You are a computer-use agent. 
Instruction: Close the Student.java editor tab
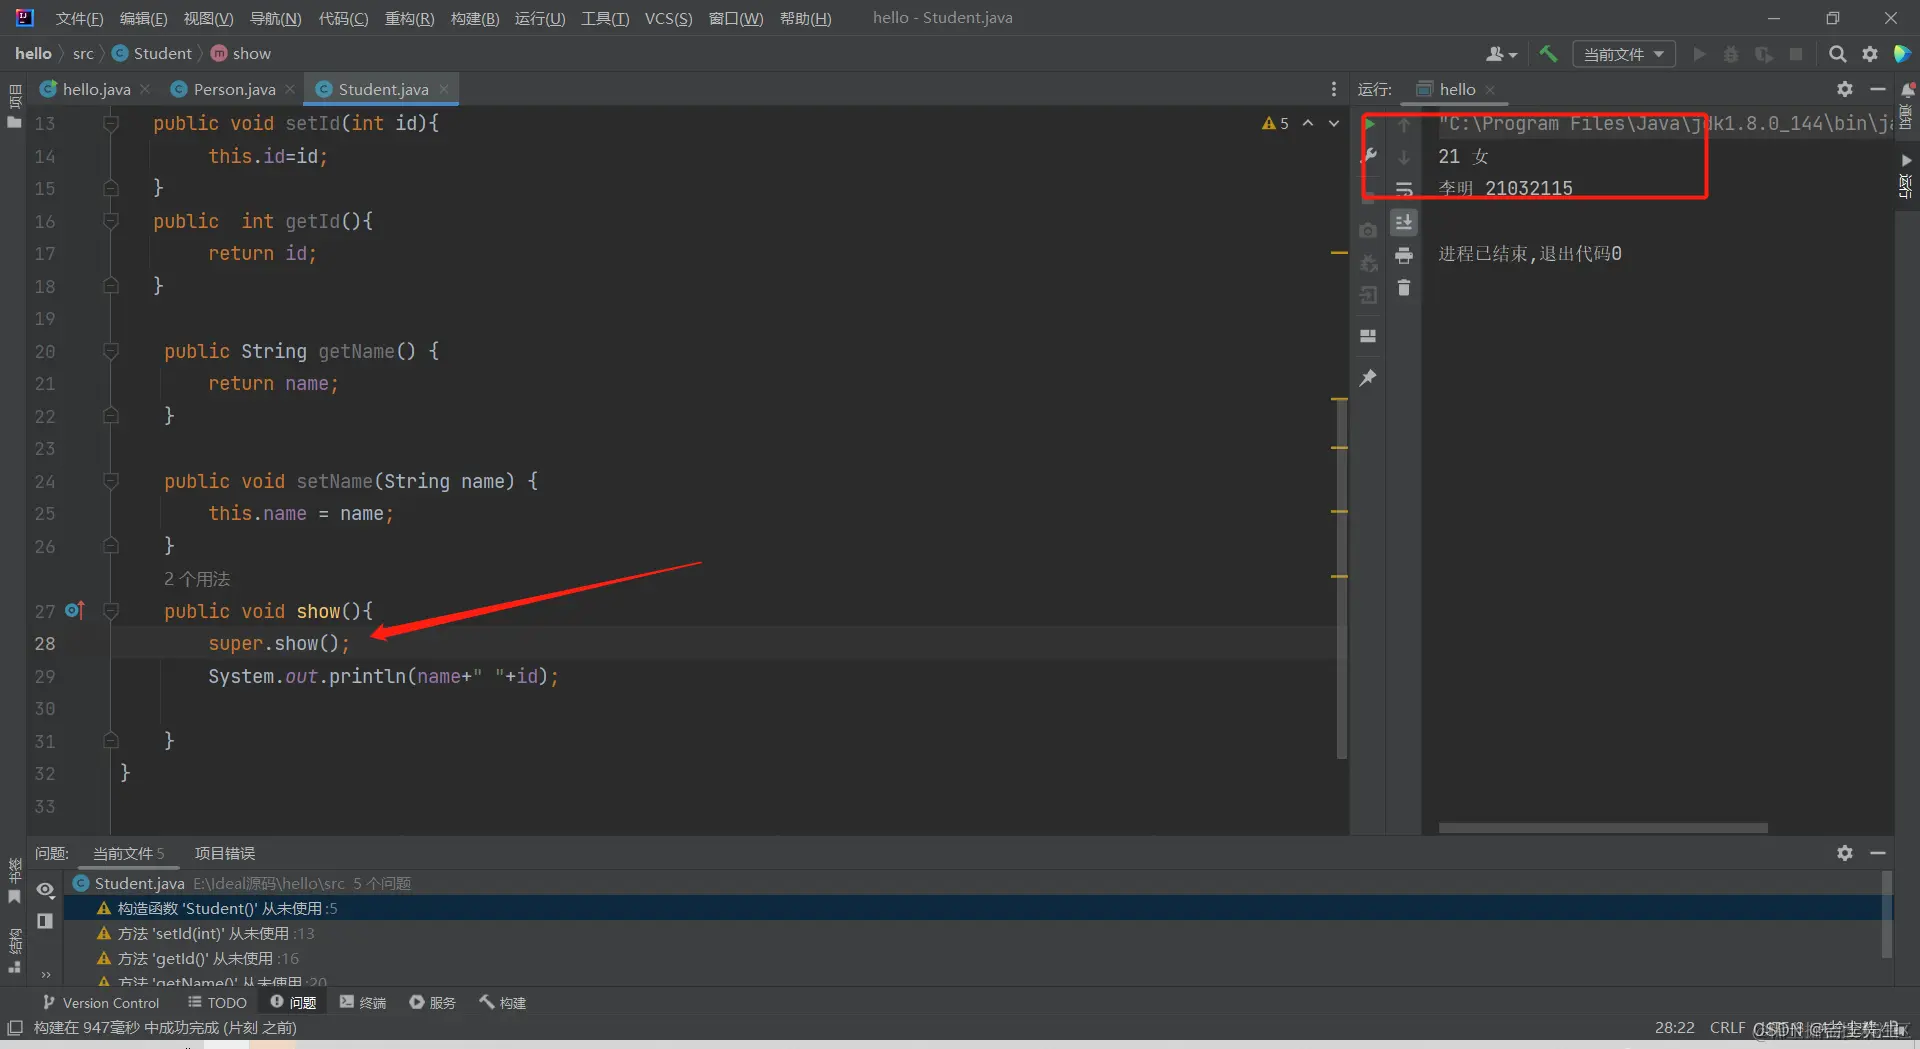point(444,89)
